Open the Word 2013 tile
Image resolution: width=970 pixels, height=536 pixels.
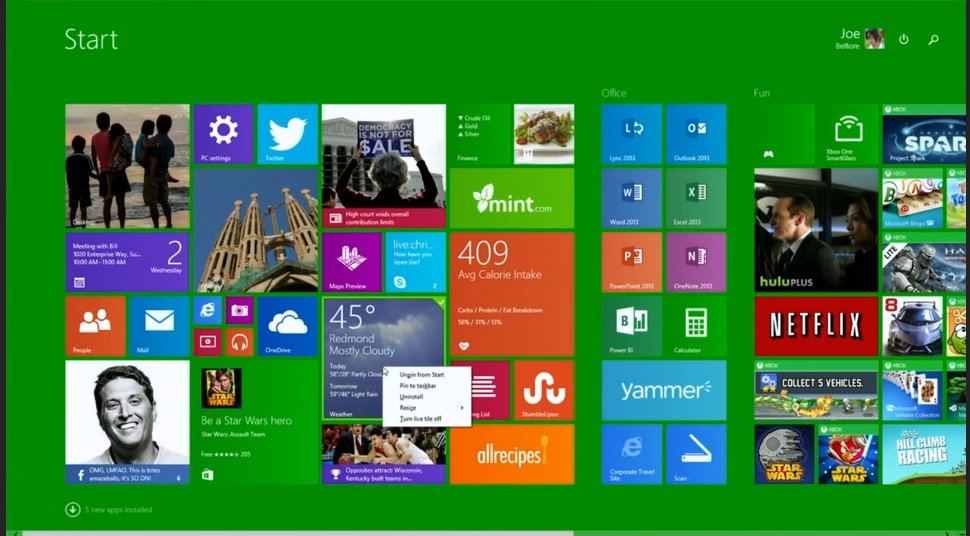tap(632, 198)
